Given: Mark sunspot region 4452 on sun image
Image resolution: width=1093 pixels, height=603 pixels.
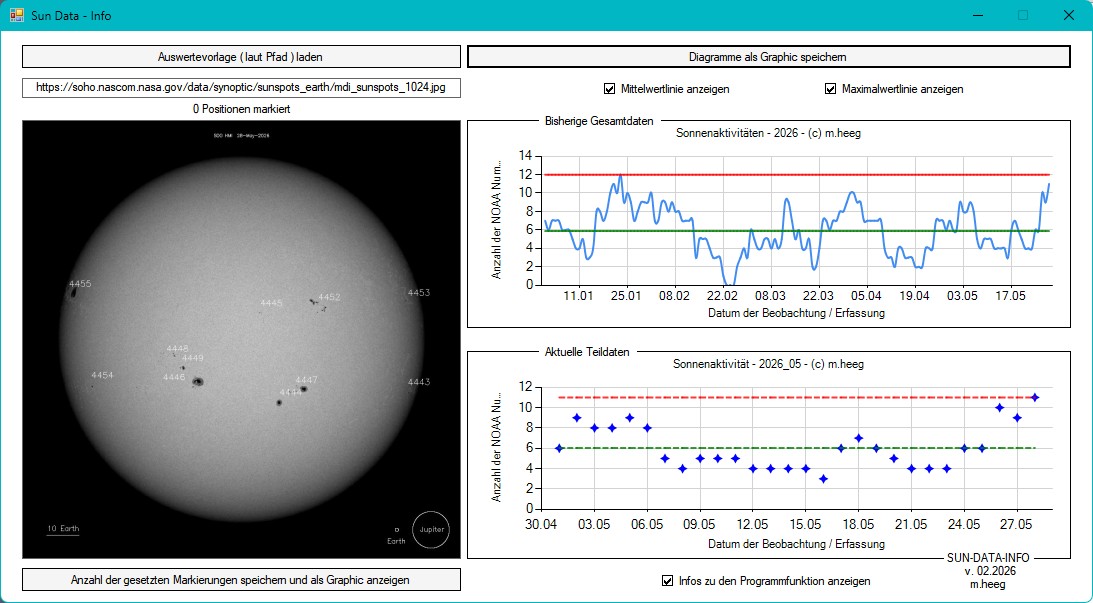Looking at the screenshot, I should click(x=329, y=297).
